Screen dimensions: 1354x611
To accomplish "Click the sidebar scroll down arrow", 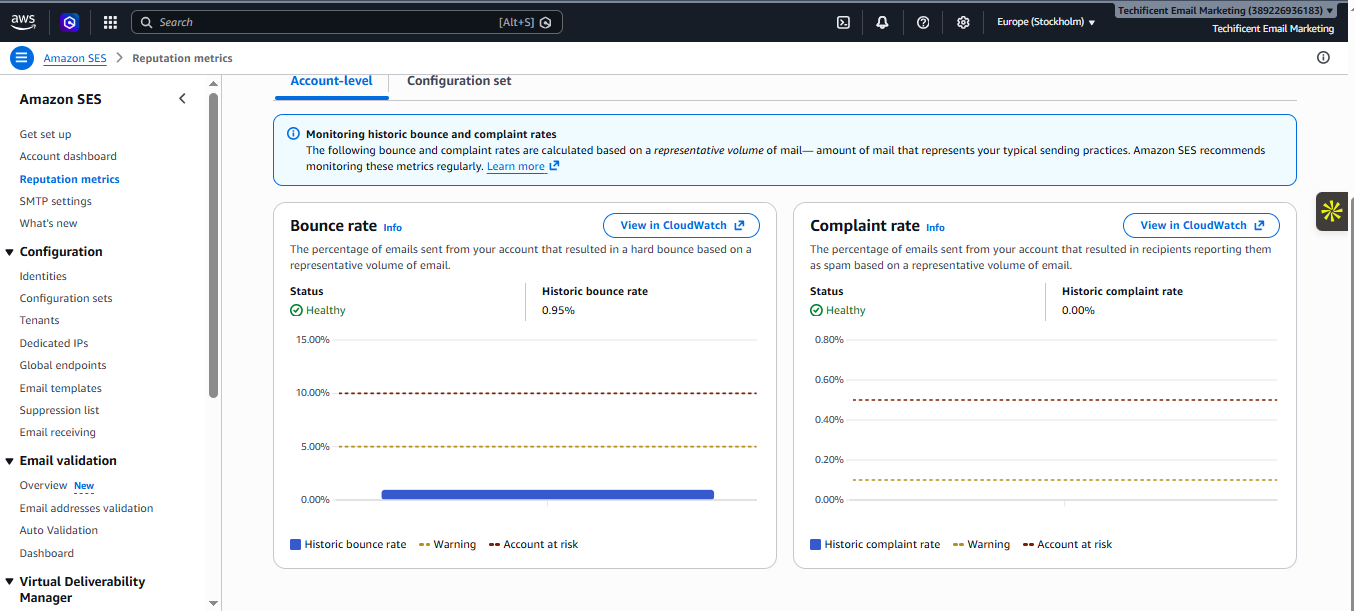I will (x=213, y=603).
